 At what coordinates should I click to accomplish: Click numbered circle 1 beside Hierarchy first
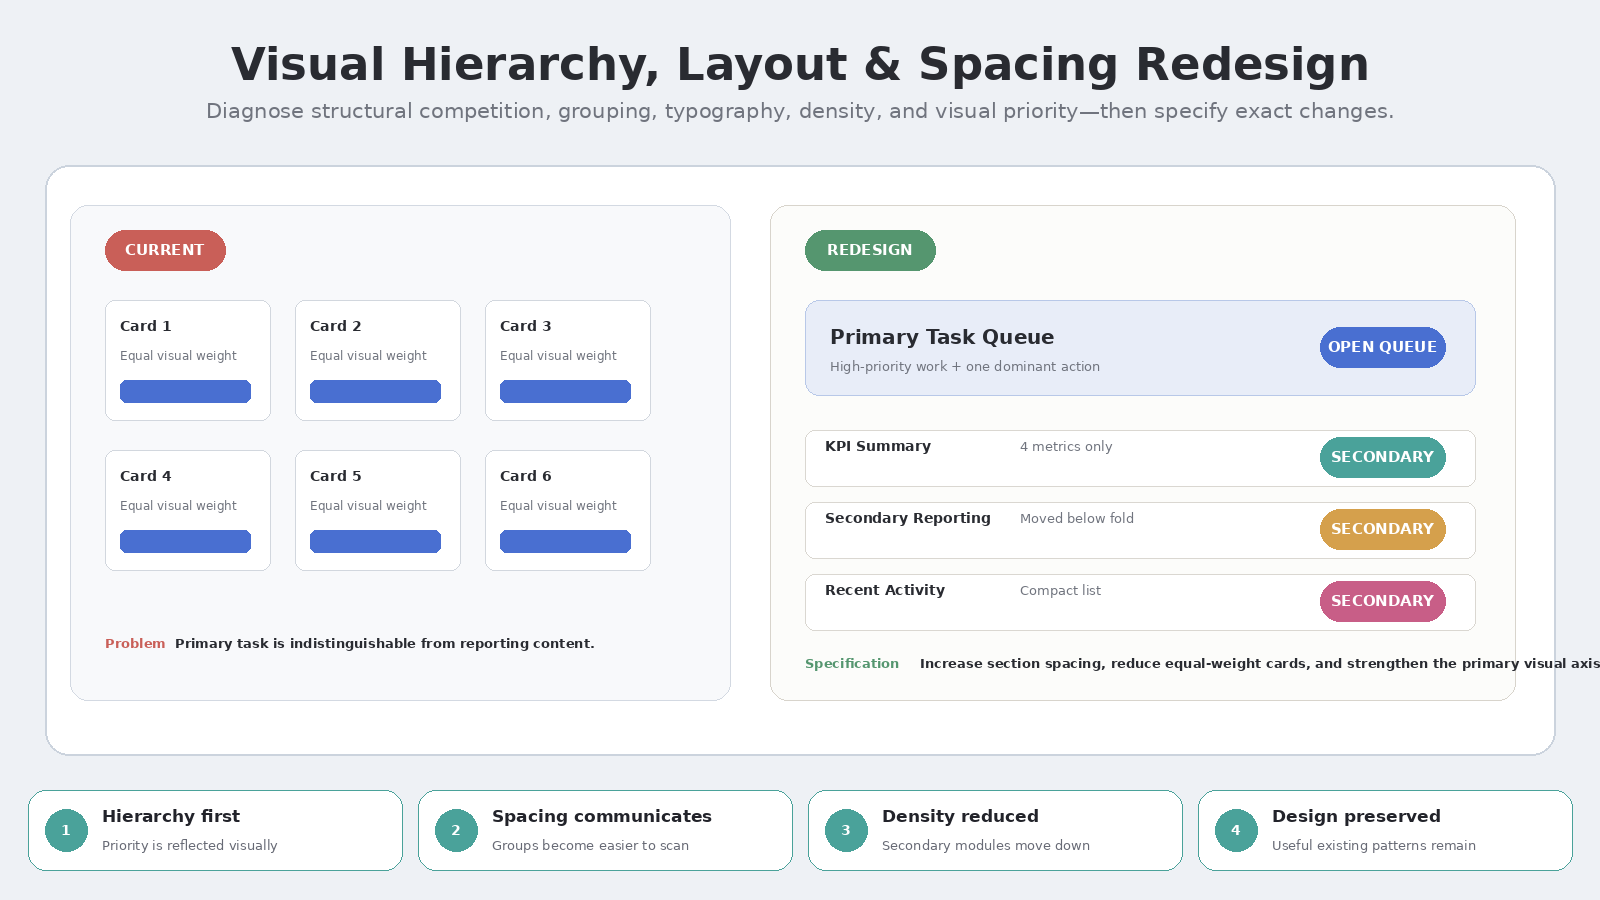coord(66,830)
